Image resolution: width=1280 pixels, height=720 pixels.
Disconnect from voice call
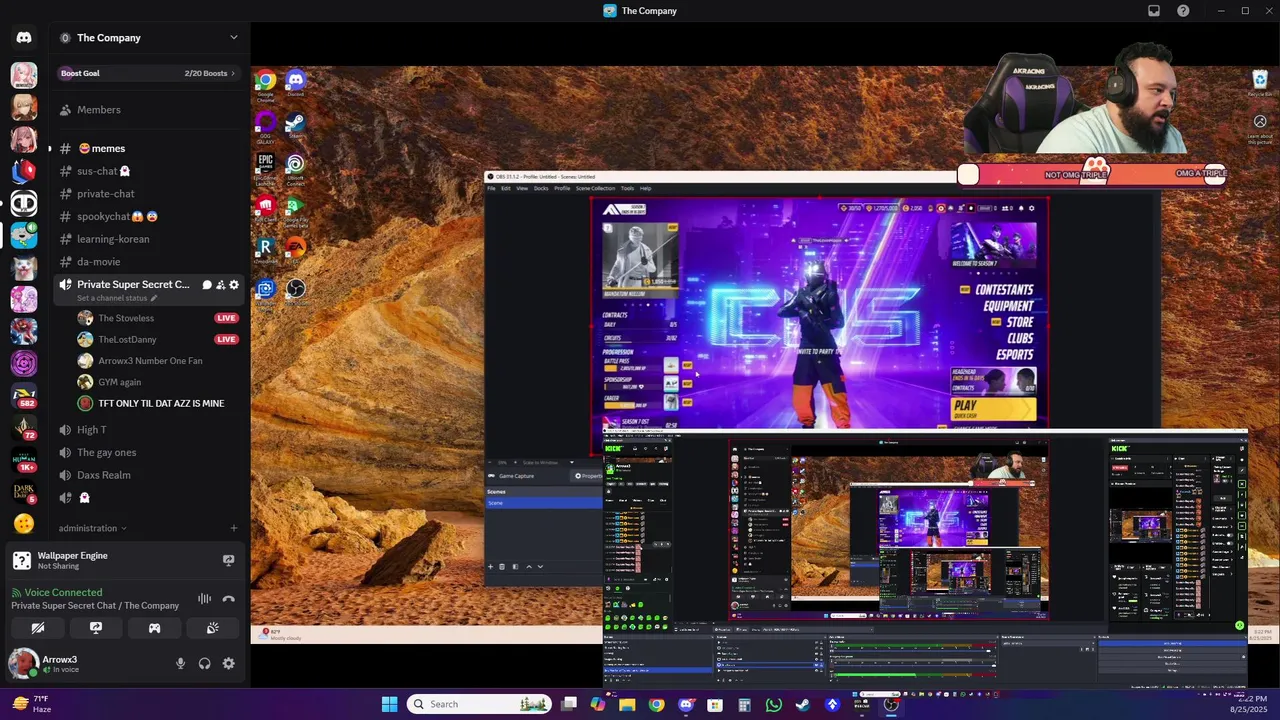pos(228,599)
